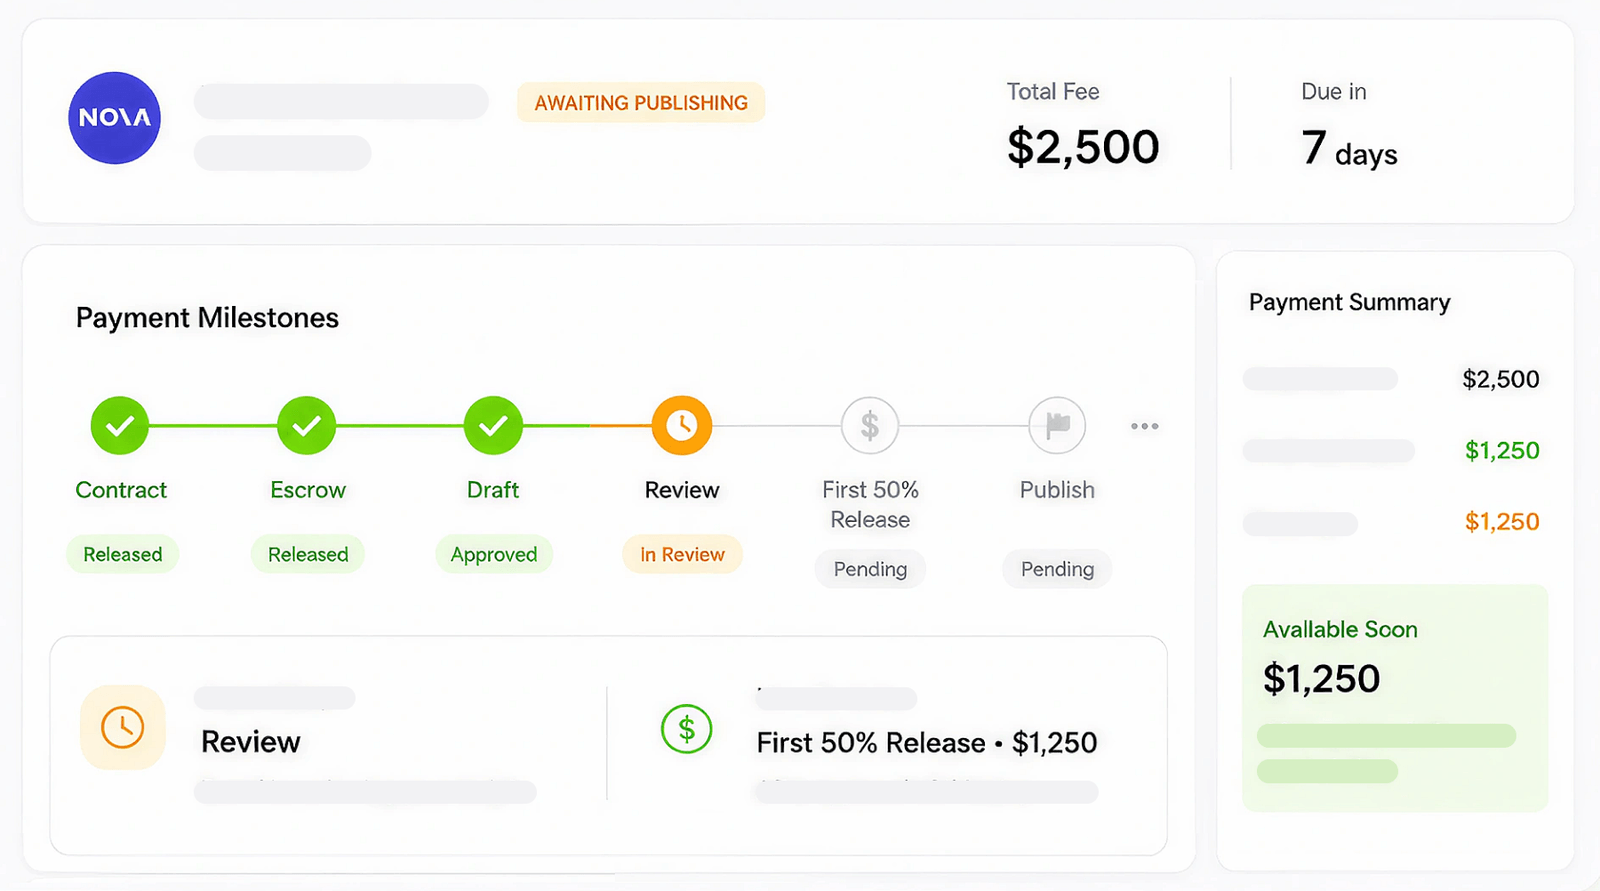Click the Approved badge under Draft
Screen dimensions: 1600x891
[x=494, y=554]
